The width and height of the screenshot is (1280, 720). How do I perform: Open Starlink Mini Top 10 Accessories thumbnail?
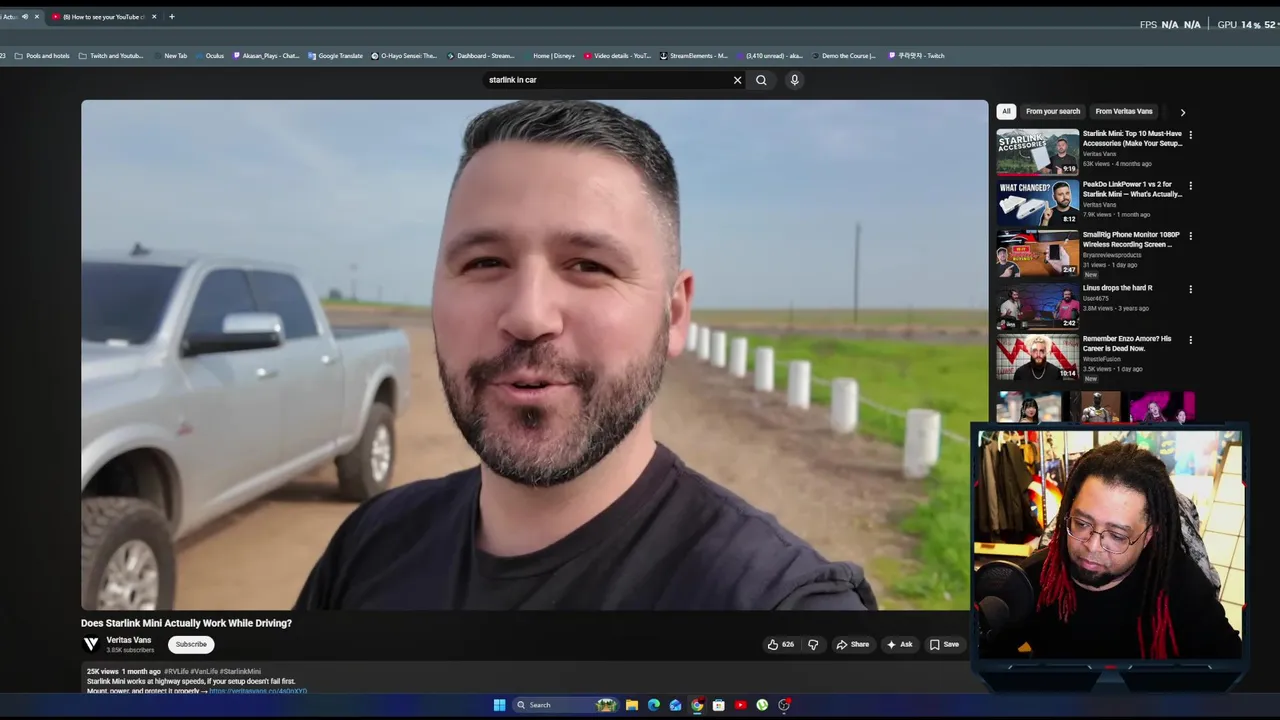[1037, 152]
